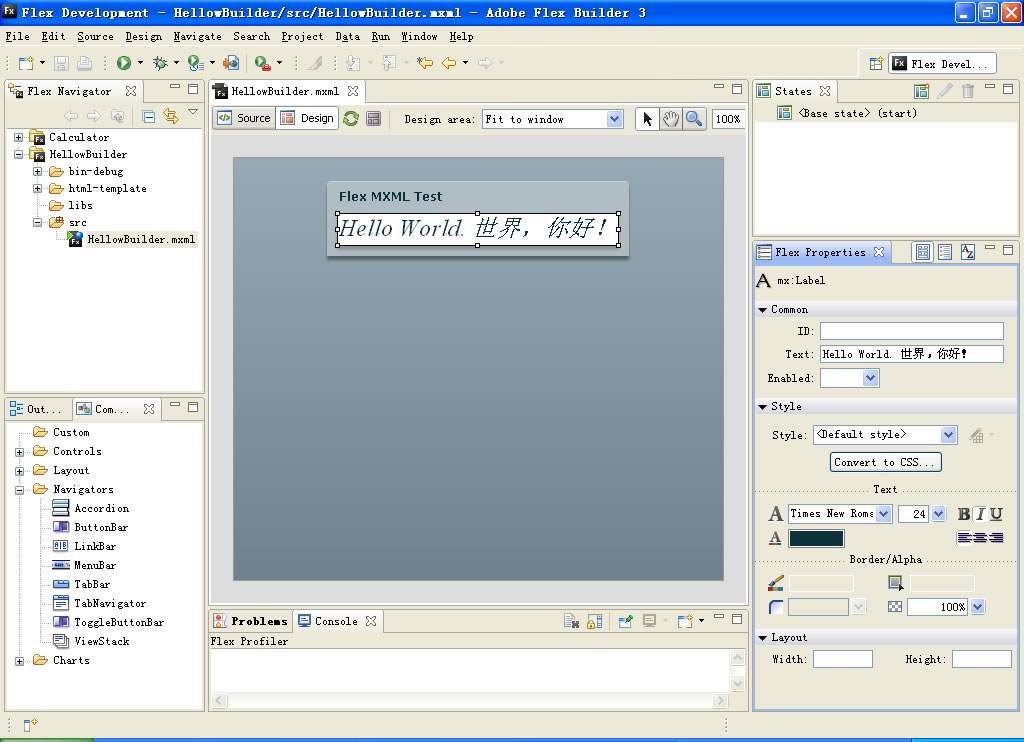Switch to the Problems tab
Viewport: 1024px width, 742px height.
pyautogui.click(x=251, y=621)
